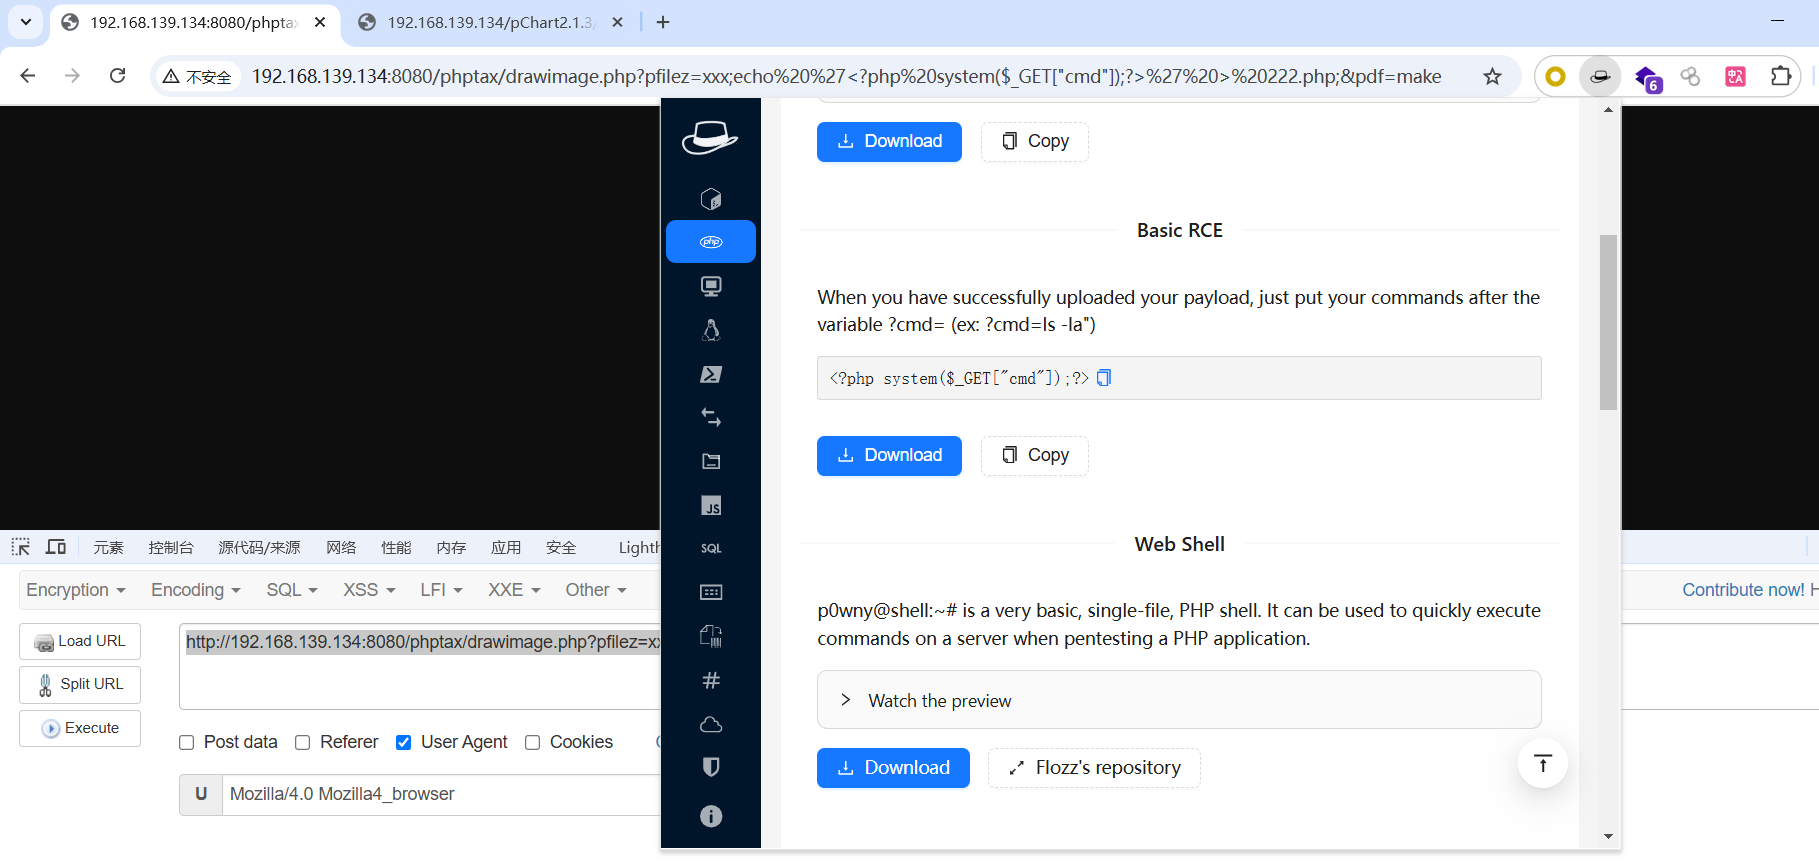Open the cloud feed icon in sidebar

(x=711, y=724)
